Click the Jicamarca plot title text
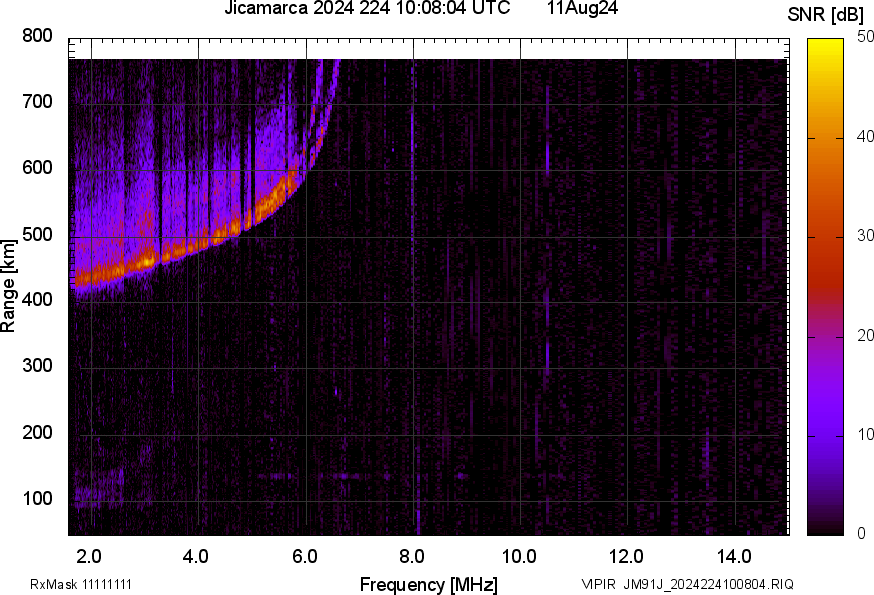Screen dimensions: 874x595 coord(373,9)
